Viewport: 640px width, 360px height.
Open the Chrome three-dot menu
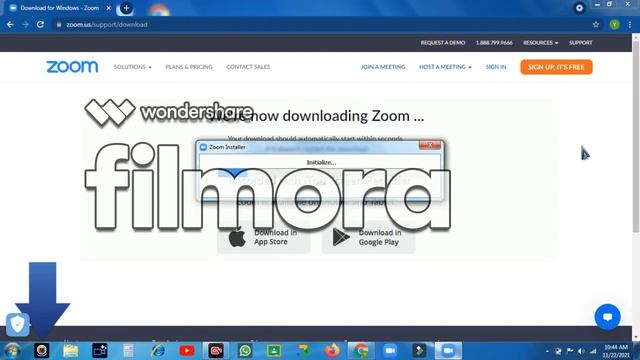click(x=630, y=24)
